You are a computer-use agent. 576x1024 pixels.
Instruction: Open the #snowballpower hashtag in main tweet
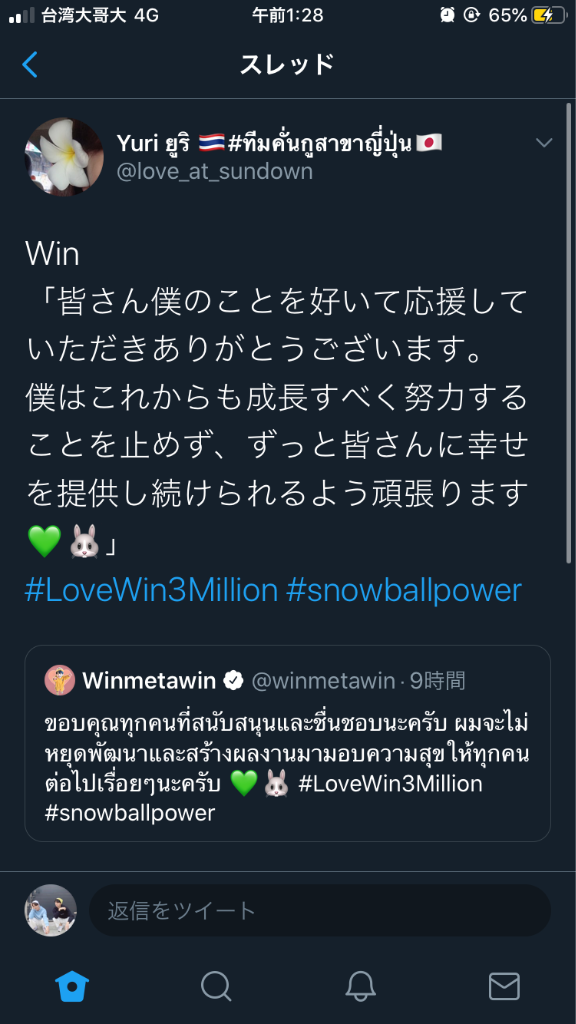404,590
